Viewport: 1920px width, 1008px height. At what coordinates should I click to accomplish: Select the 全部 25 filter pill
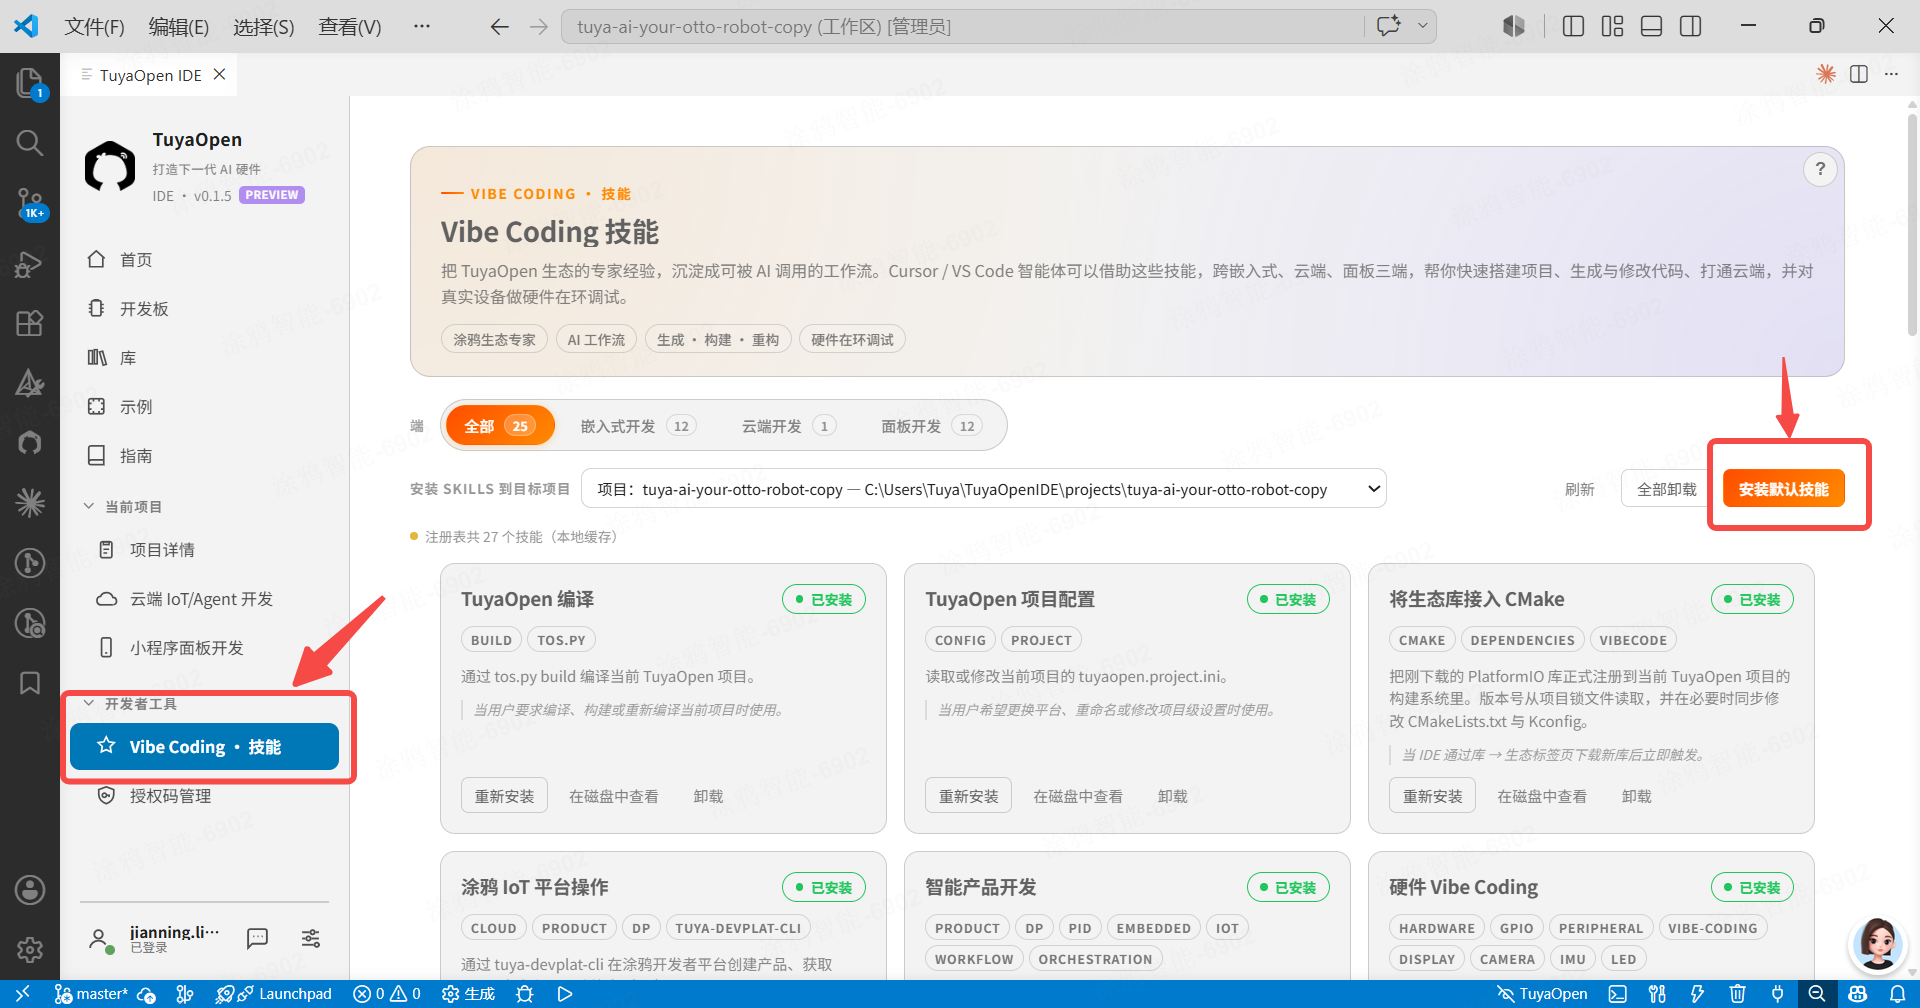pos(500,426)
